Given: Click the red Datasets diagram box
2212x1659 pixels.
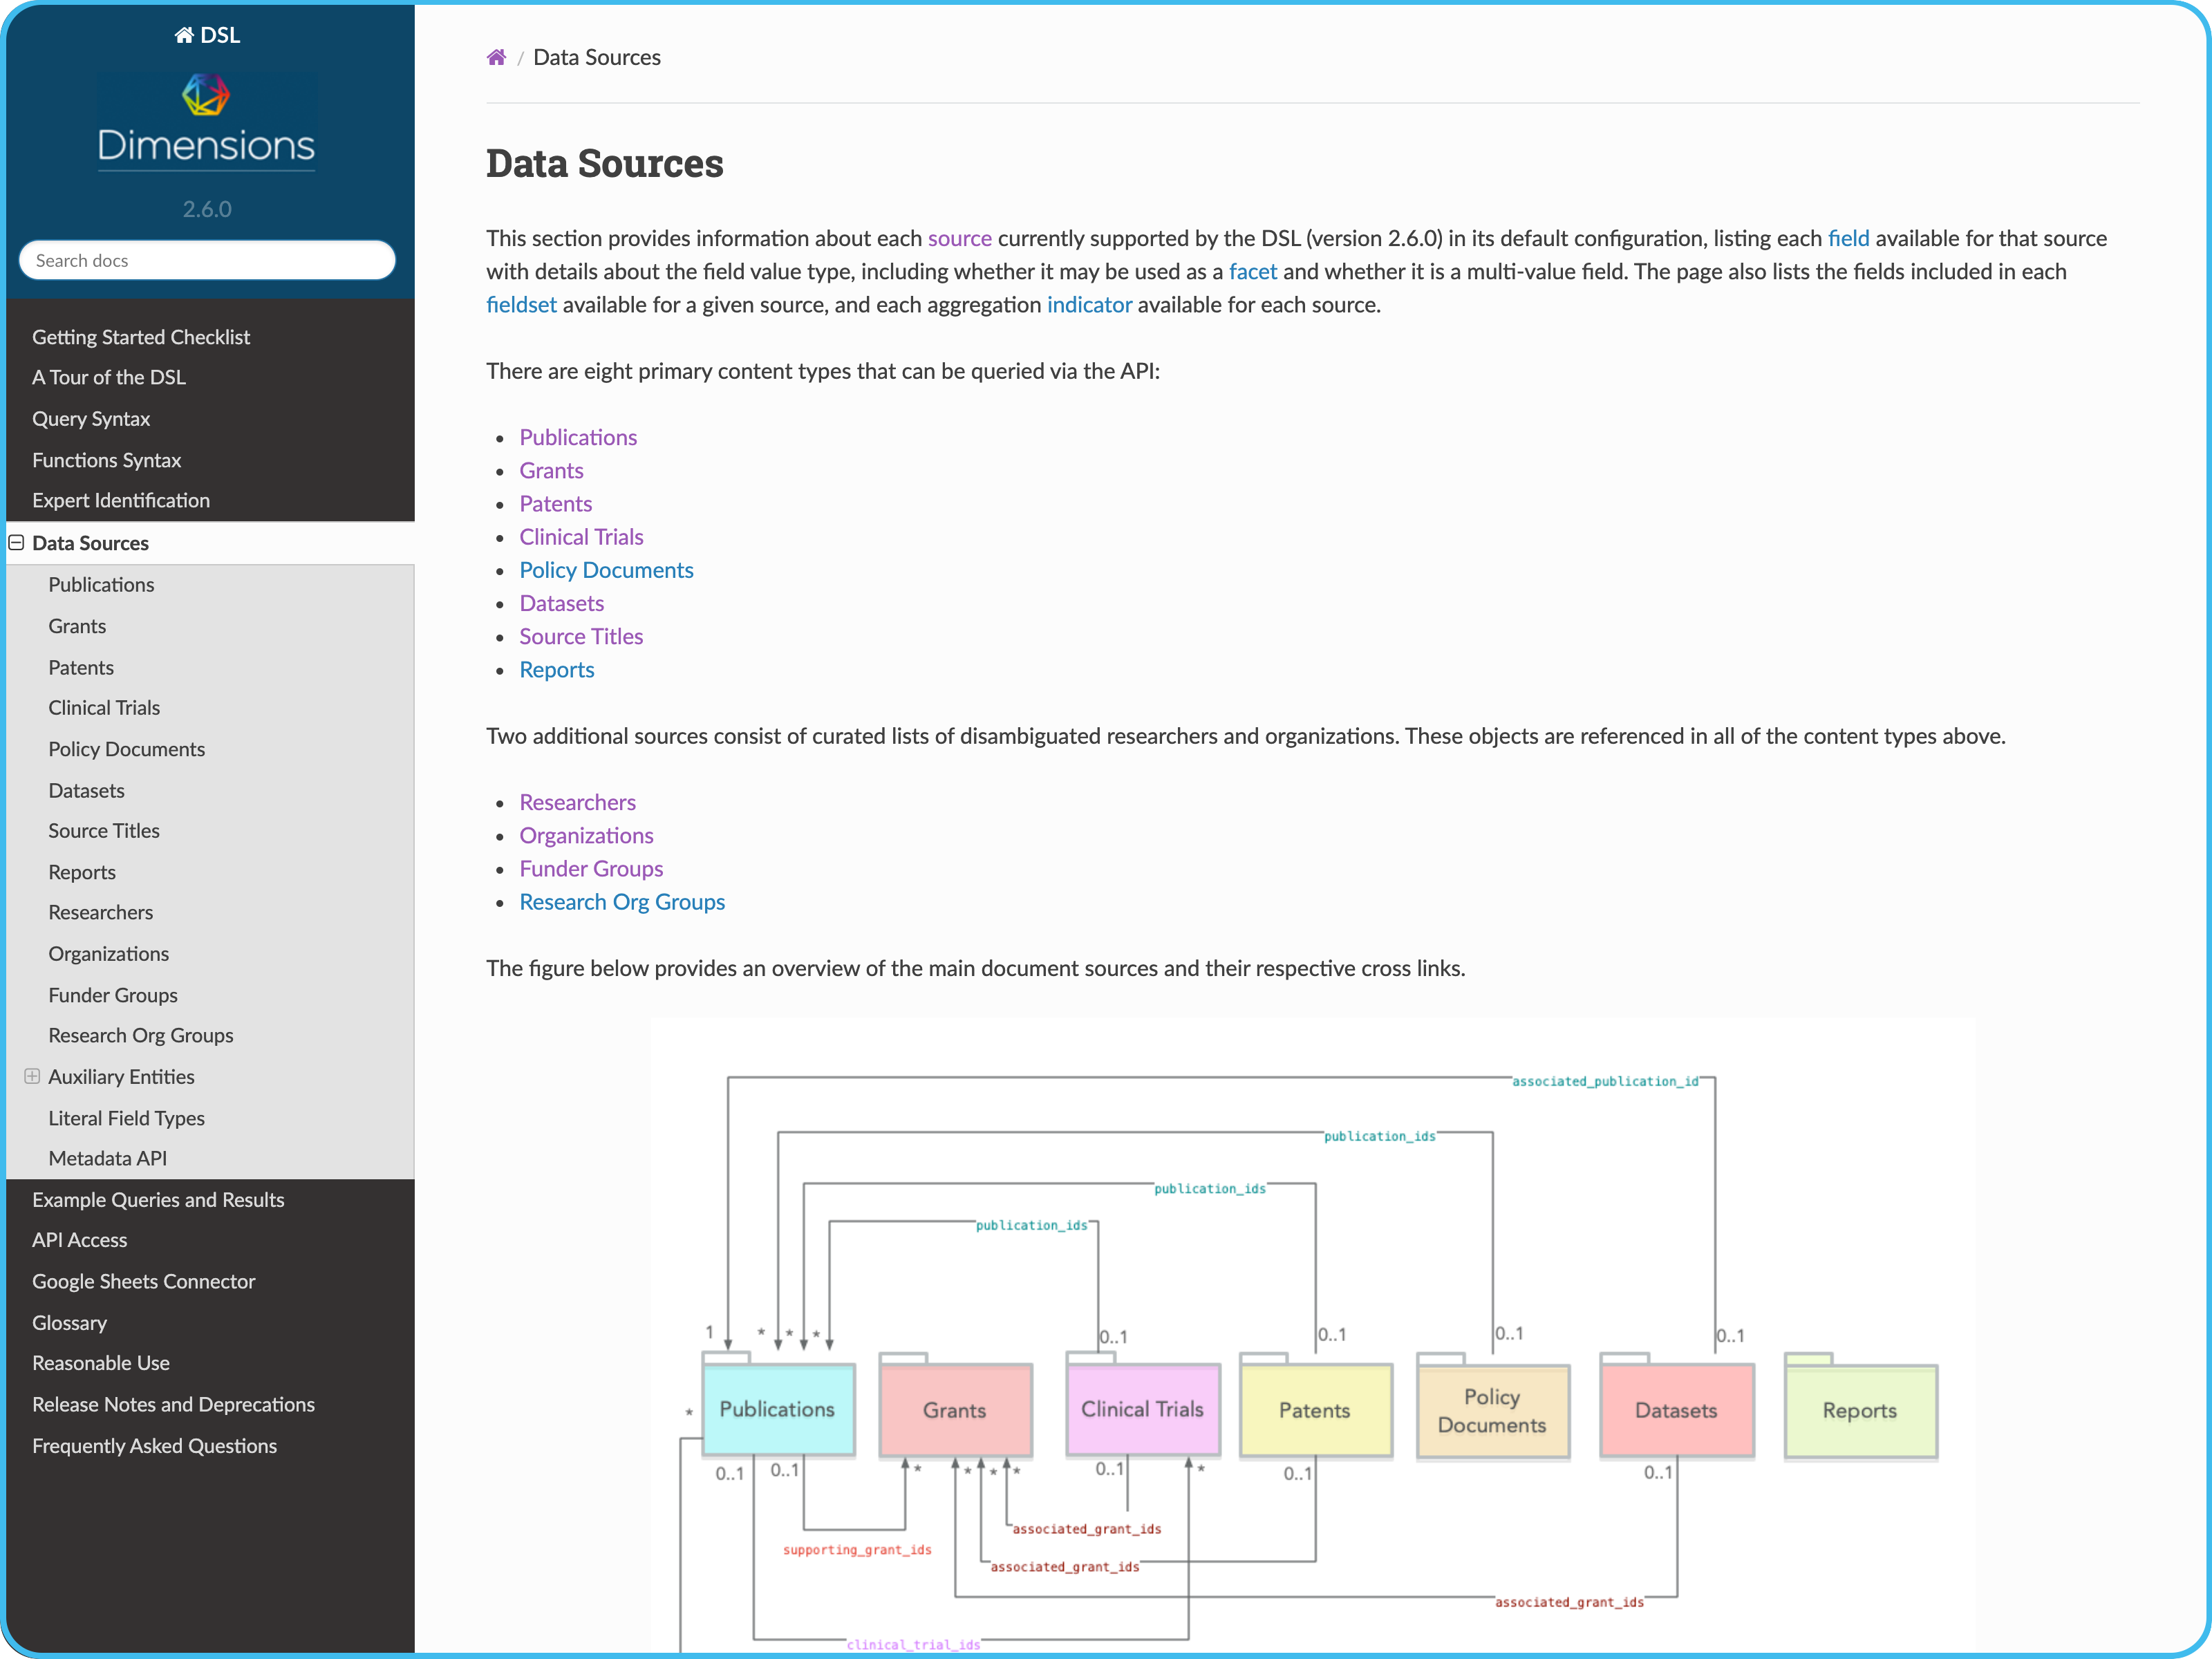Looking at the screenshot, I should coord(1676,1411).
